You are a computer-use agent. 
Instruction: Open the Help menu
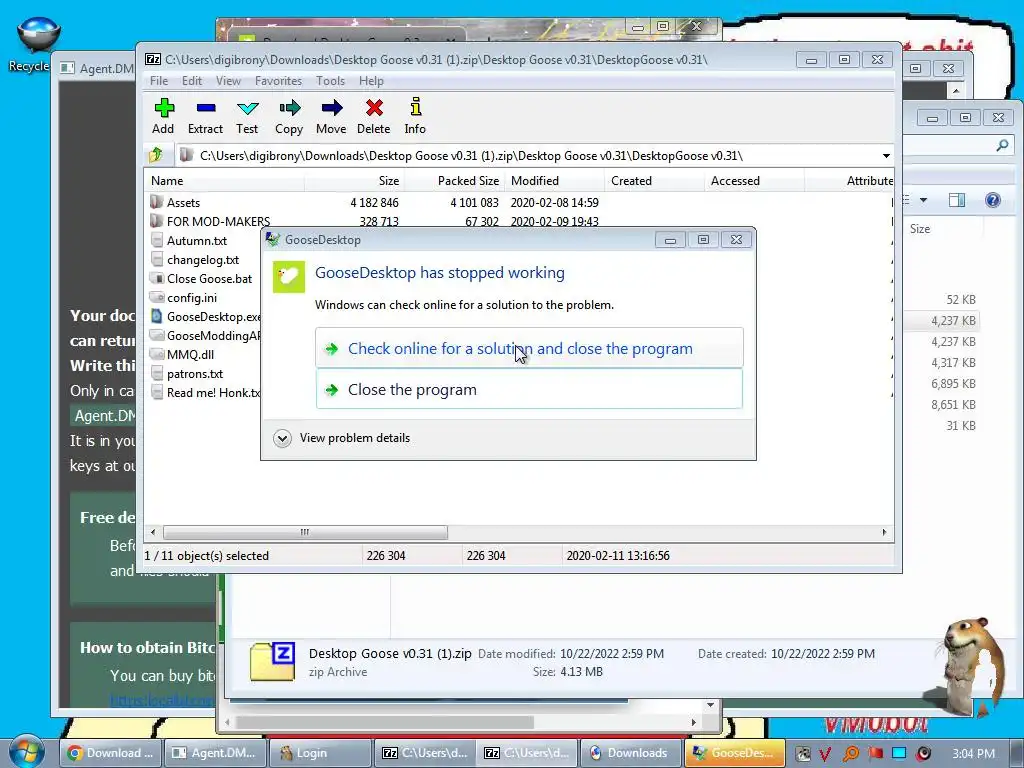[371, 81]
